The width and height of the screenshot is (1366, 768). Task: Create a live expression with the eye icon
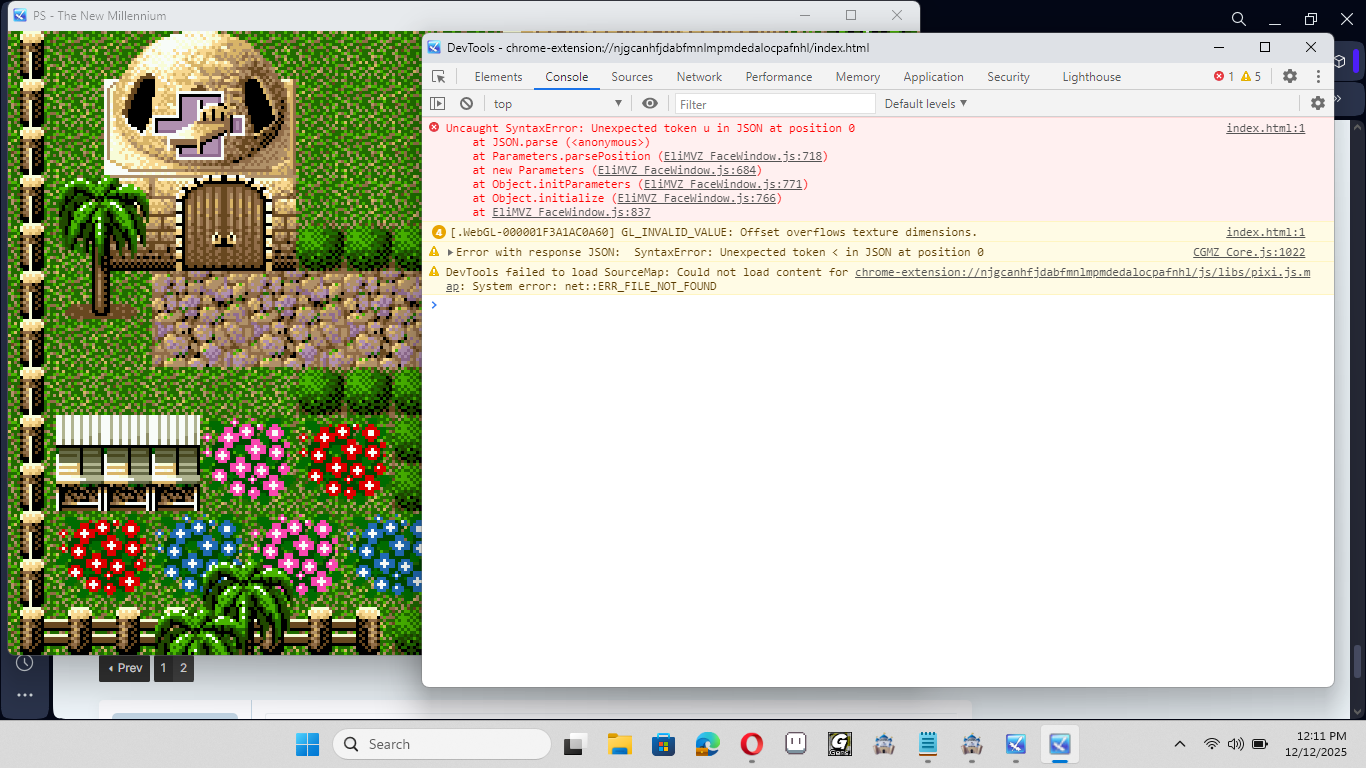pos(650,104)
